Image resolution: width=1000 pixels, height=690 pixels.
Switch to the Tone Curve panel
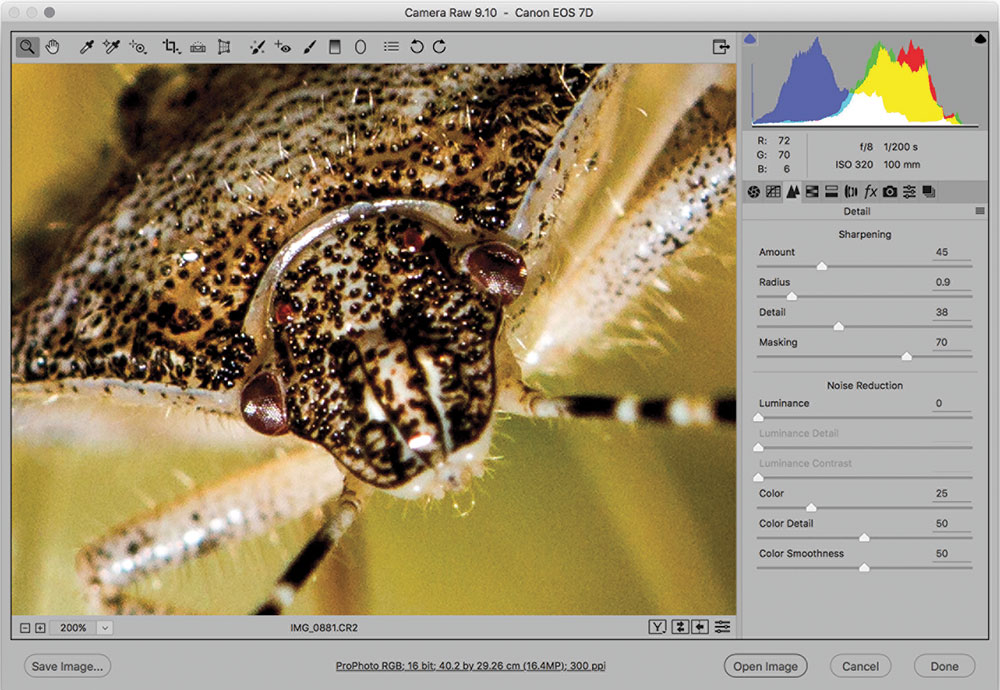[x=773, y=192]
